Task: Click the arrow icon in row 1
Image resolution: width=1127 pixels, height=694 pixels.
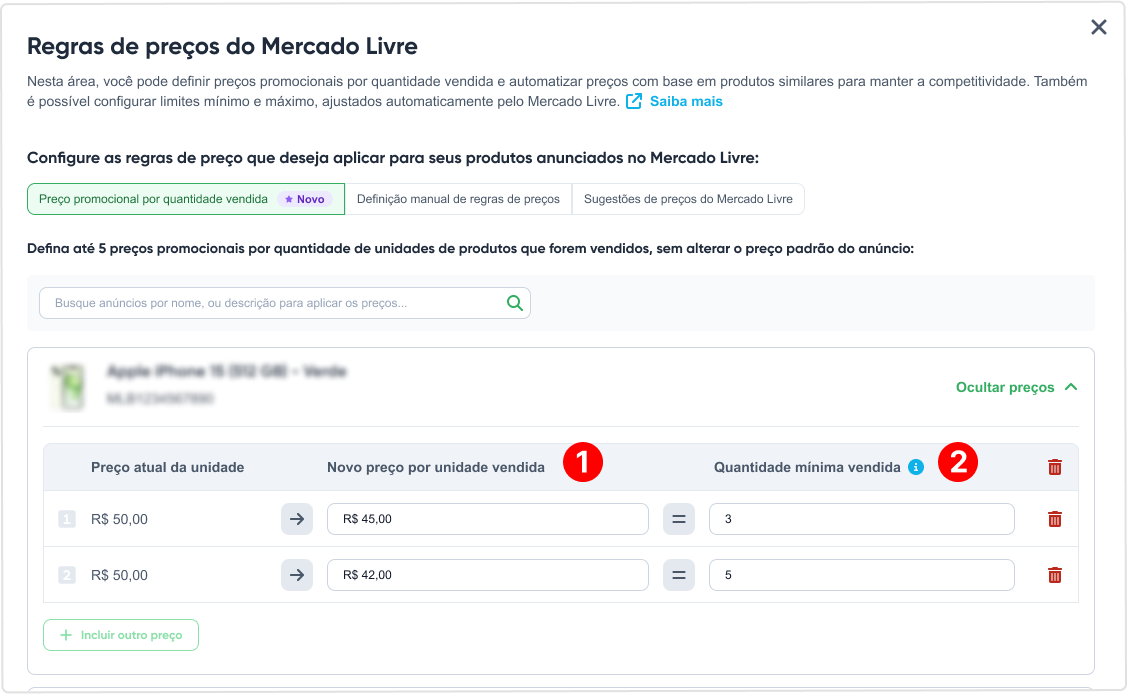Action: [x=297, y=519]
